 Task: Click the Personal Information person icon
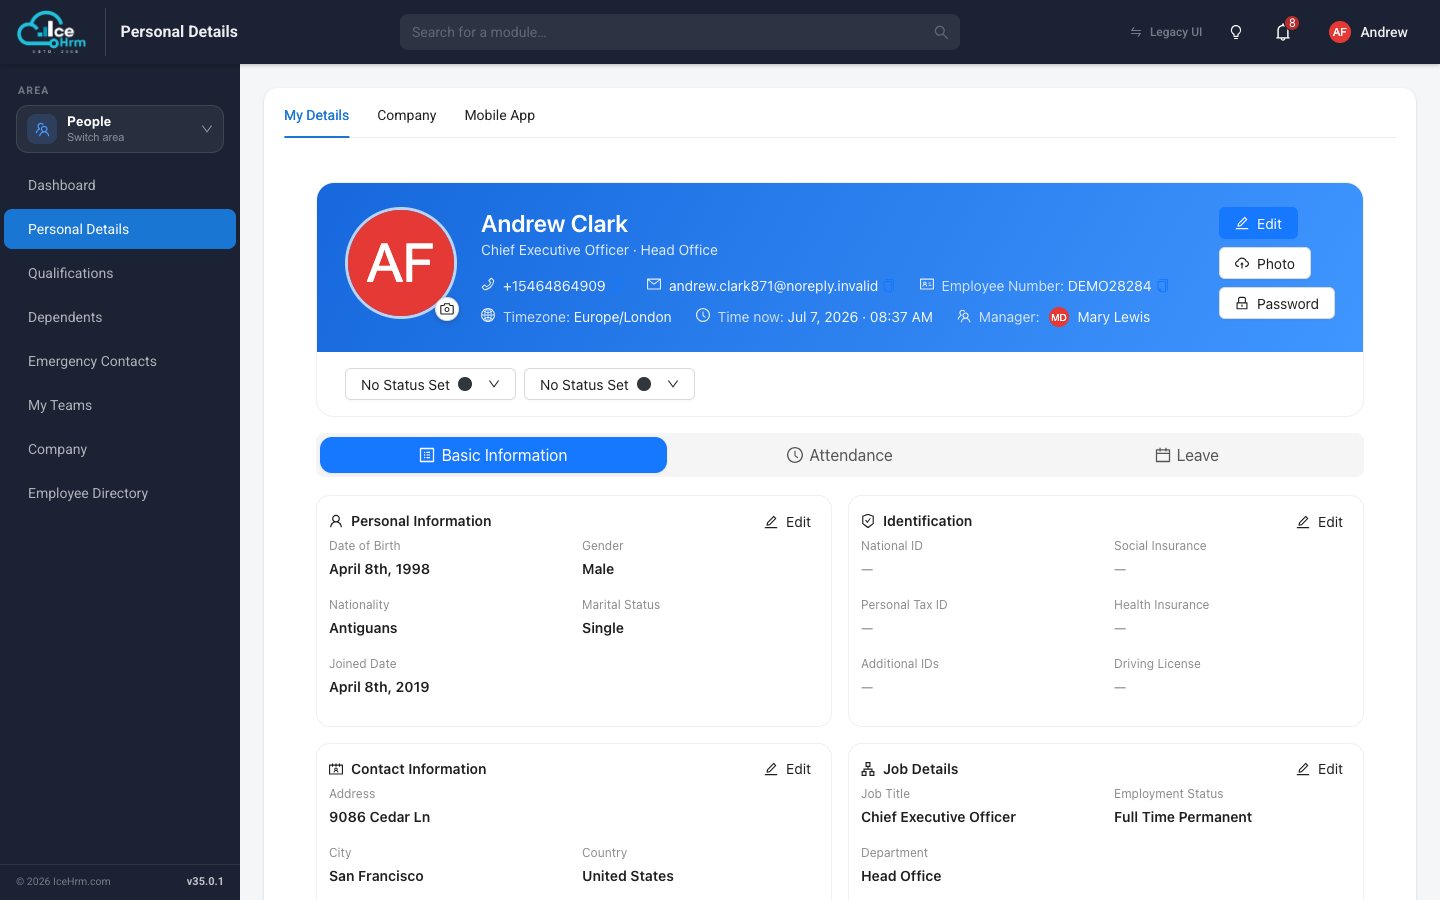336,521
